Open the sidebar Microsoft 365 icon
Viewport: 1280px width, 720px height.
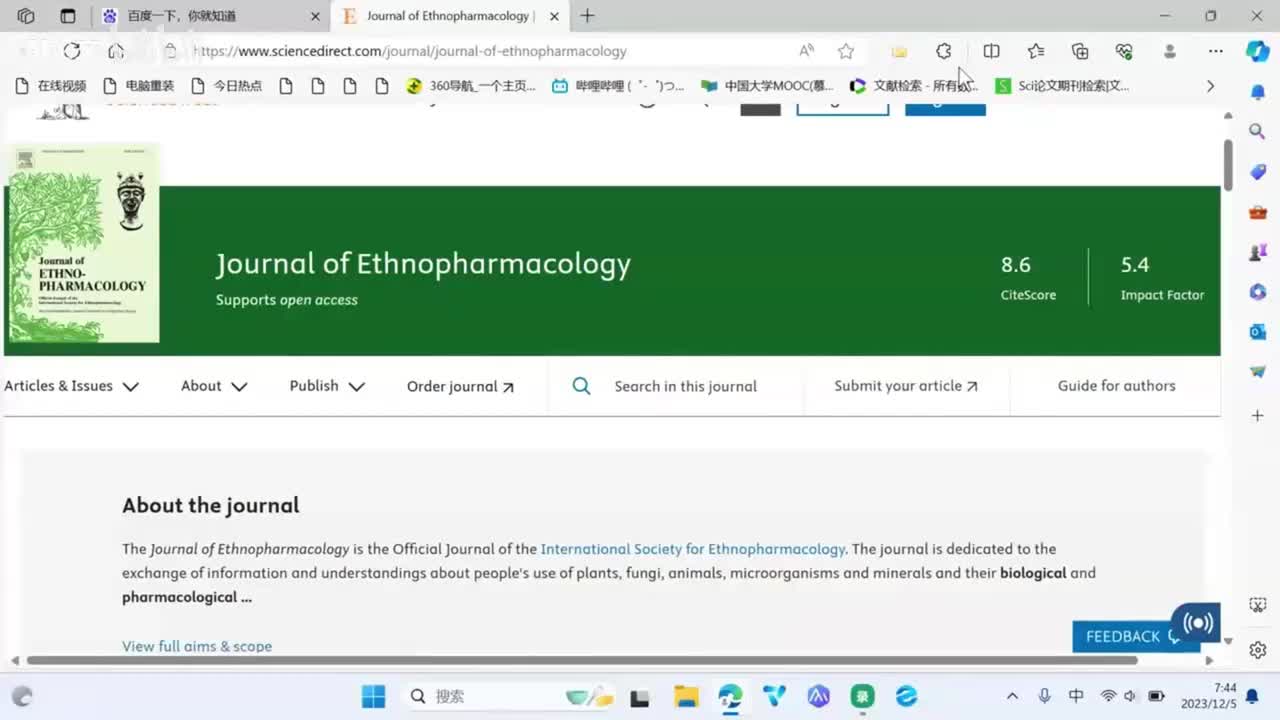coord(1258,292)
